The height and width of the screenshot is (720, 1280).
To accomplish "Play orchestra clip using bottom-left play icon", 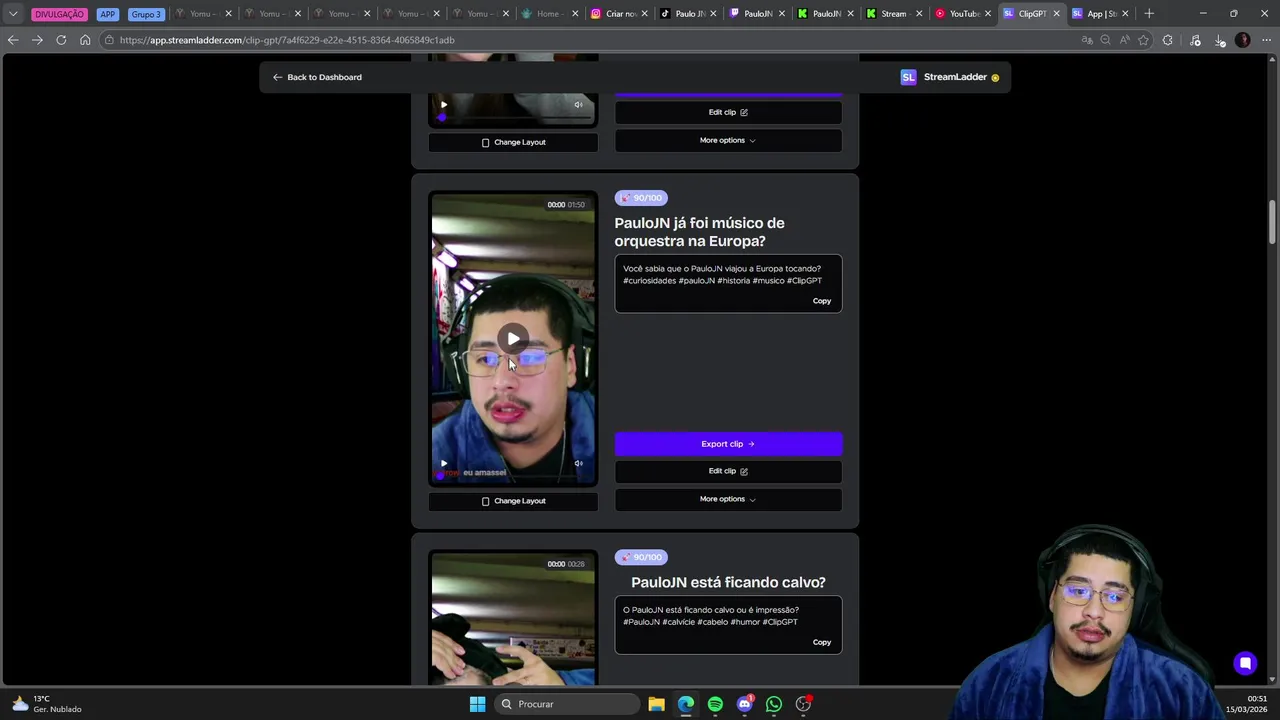I will [x=444, y=463].
